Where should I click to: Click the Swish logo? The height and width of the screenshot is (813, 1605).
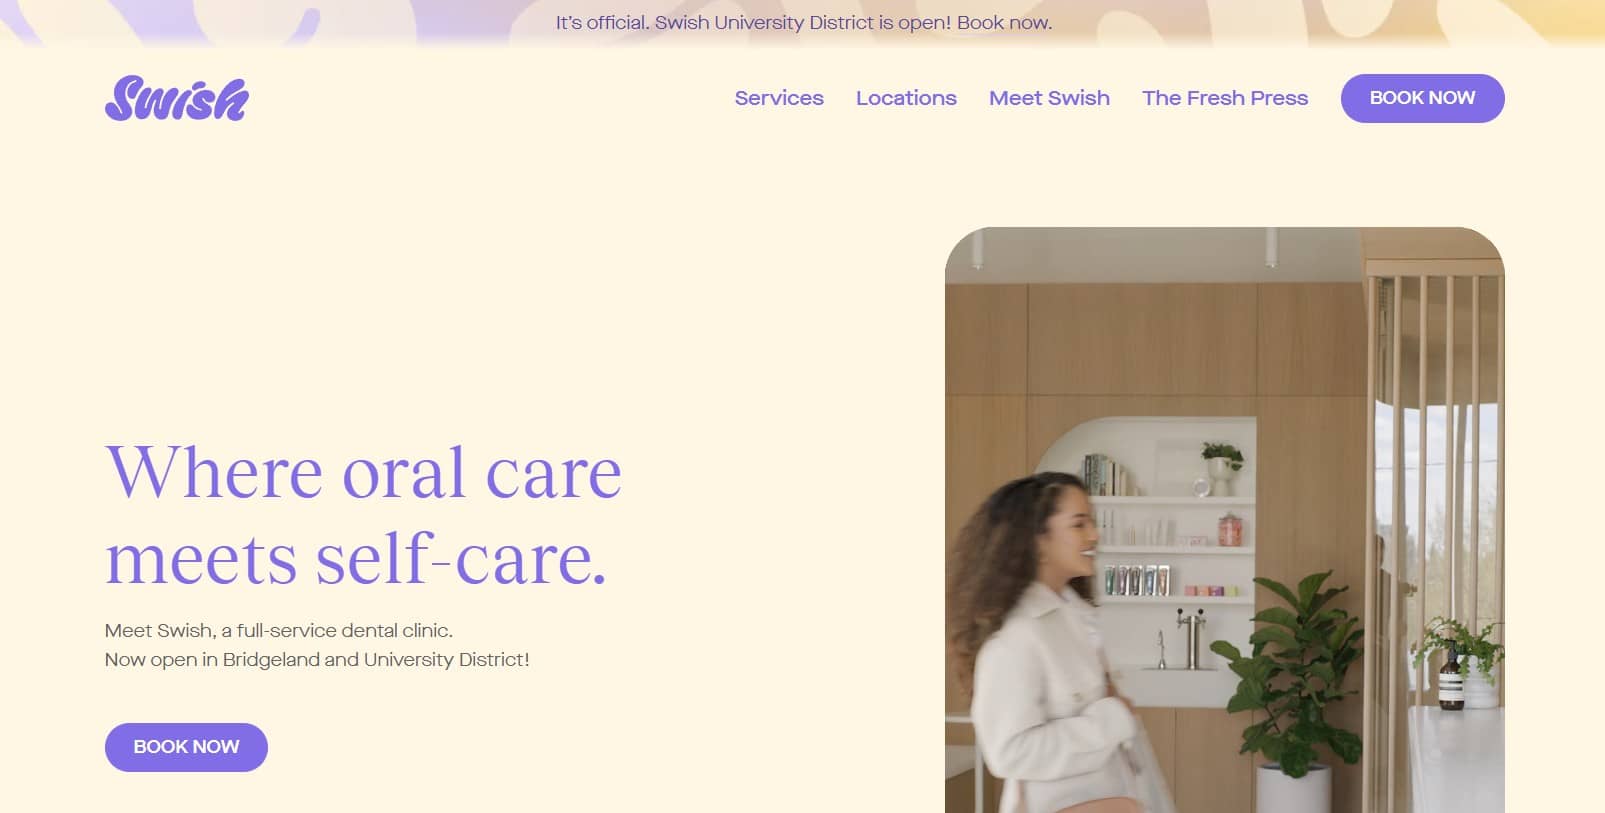pyautogui.click(x=177, y=99)
